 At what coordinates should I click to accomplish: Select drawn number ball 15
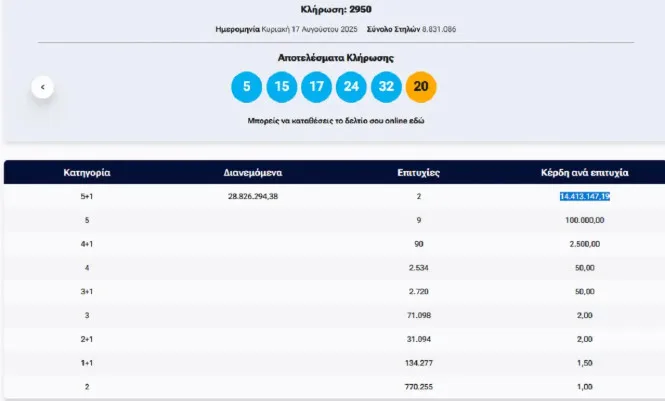pyautogui.click(x=282, y=87)
